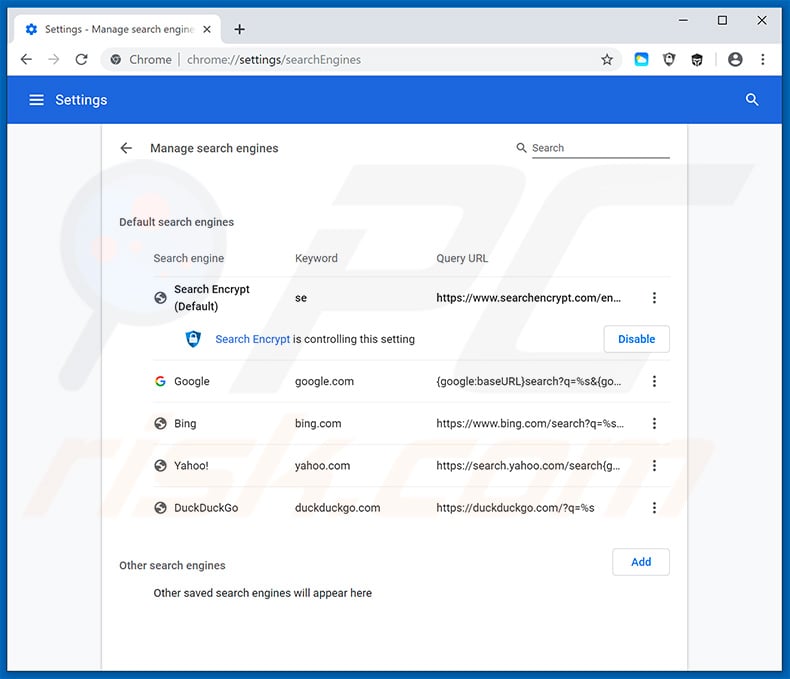Open the Search Encrypt extension link
The height and width of the screenshot is (679, 790).
[252, 339]
